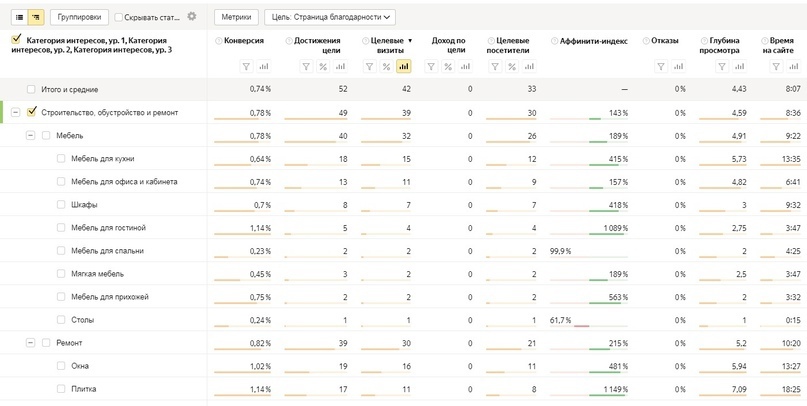Show chart icon under Достижения цели
807x406 pixels.
point(340,66)
